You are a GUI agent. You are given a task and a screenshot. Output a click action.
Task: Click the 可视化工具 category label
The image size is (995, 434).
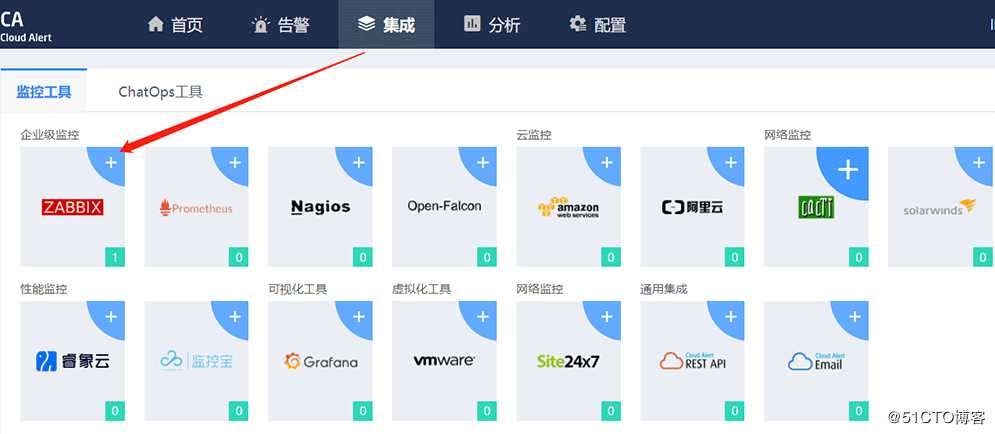pos(298,289)
